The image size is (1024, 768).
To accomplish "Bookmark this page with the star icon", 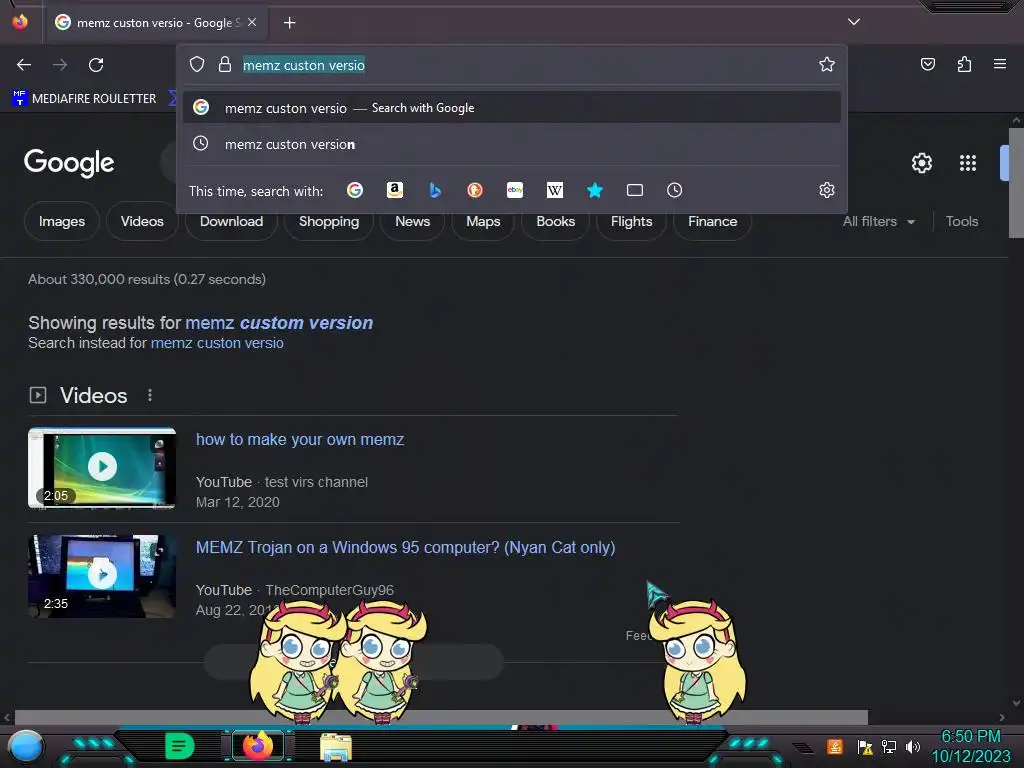I will pyautogui.click(x=827, y=64).
